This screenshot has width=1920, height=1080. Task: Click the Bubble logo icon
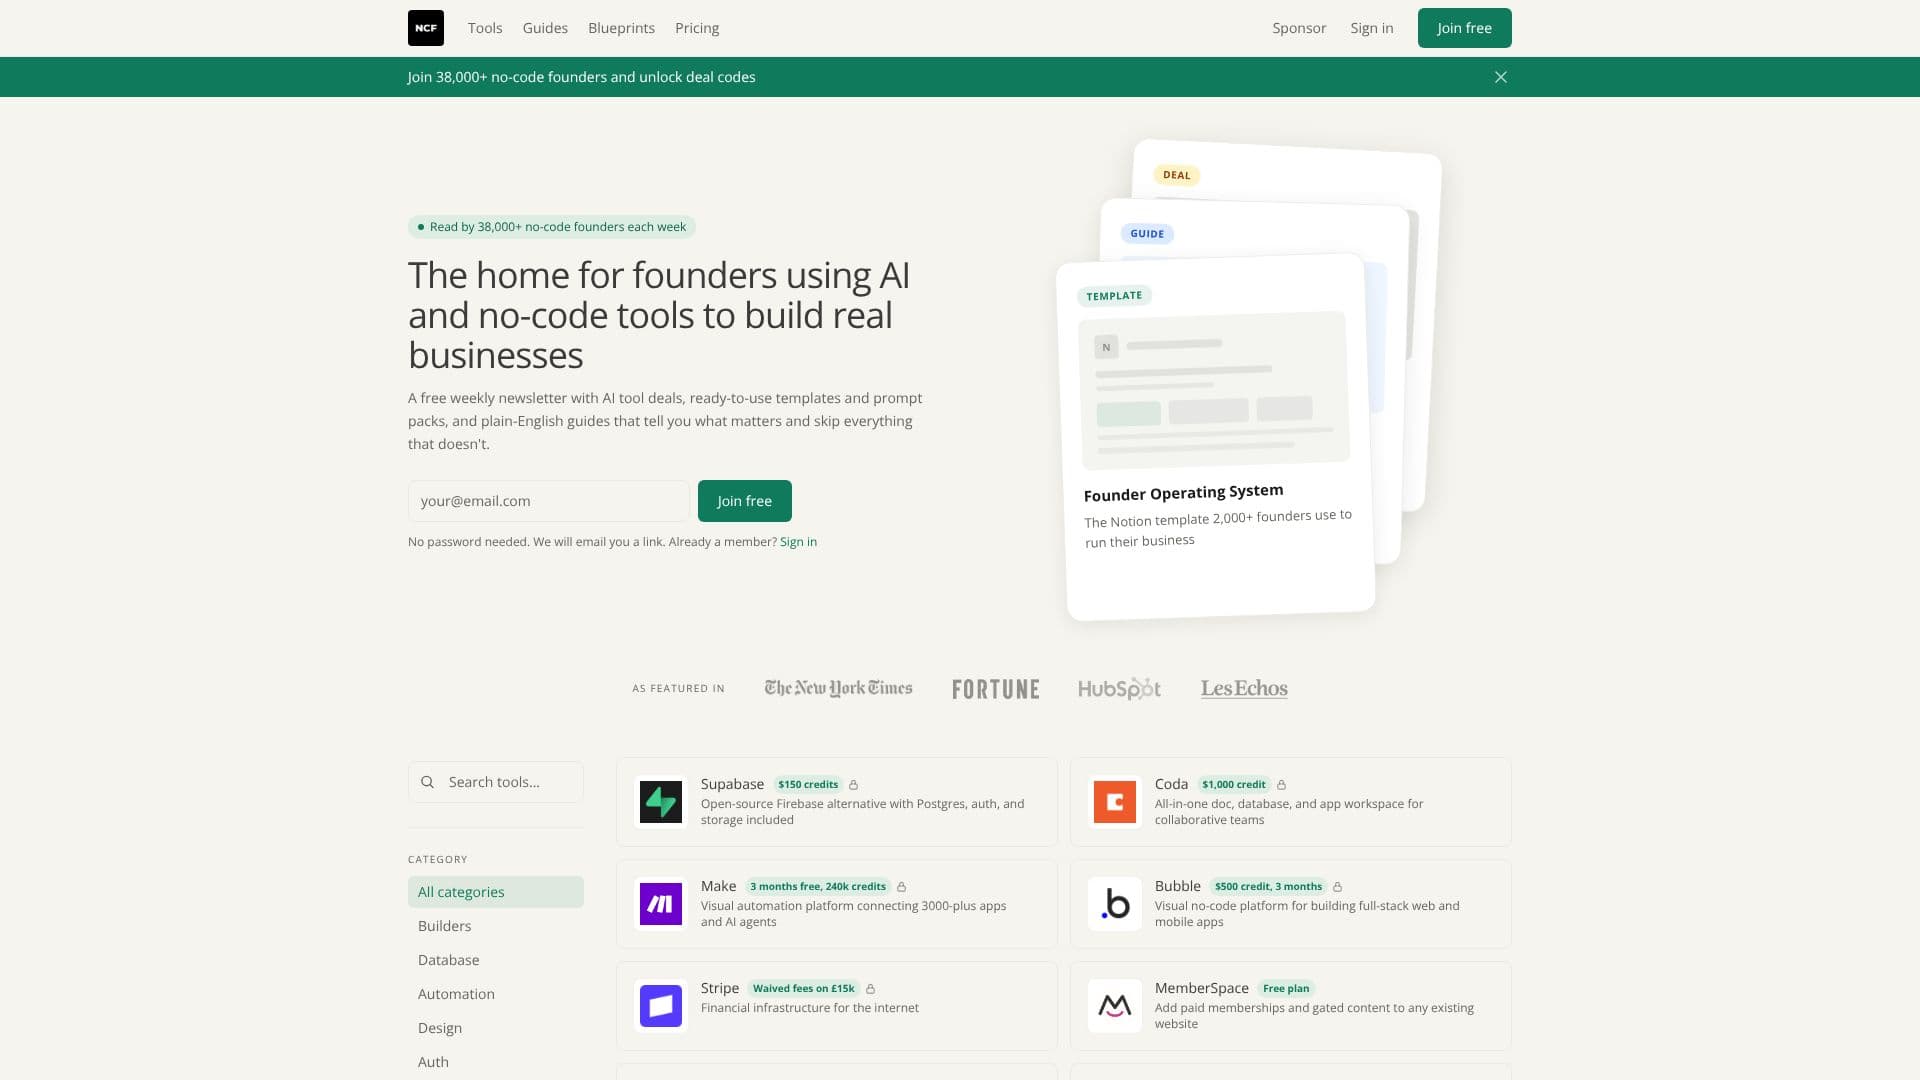coord(1115,904)
